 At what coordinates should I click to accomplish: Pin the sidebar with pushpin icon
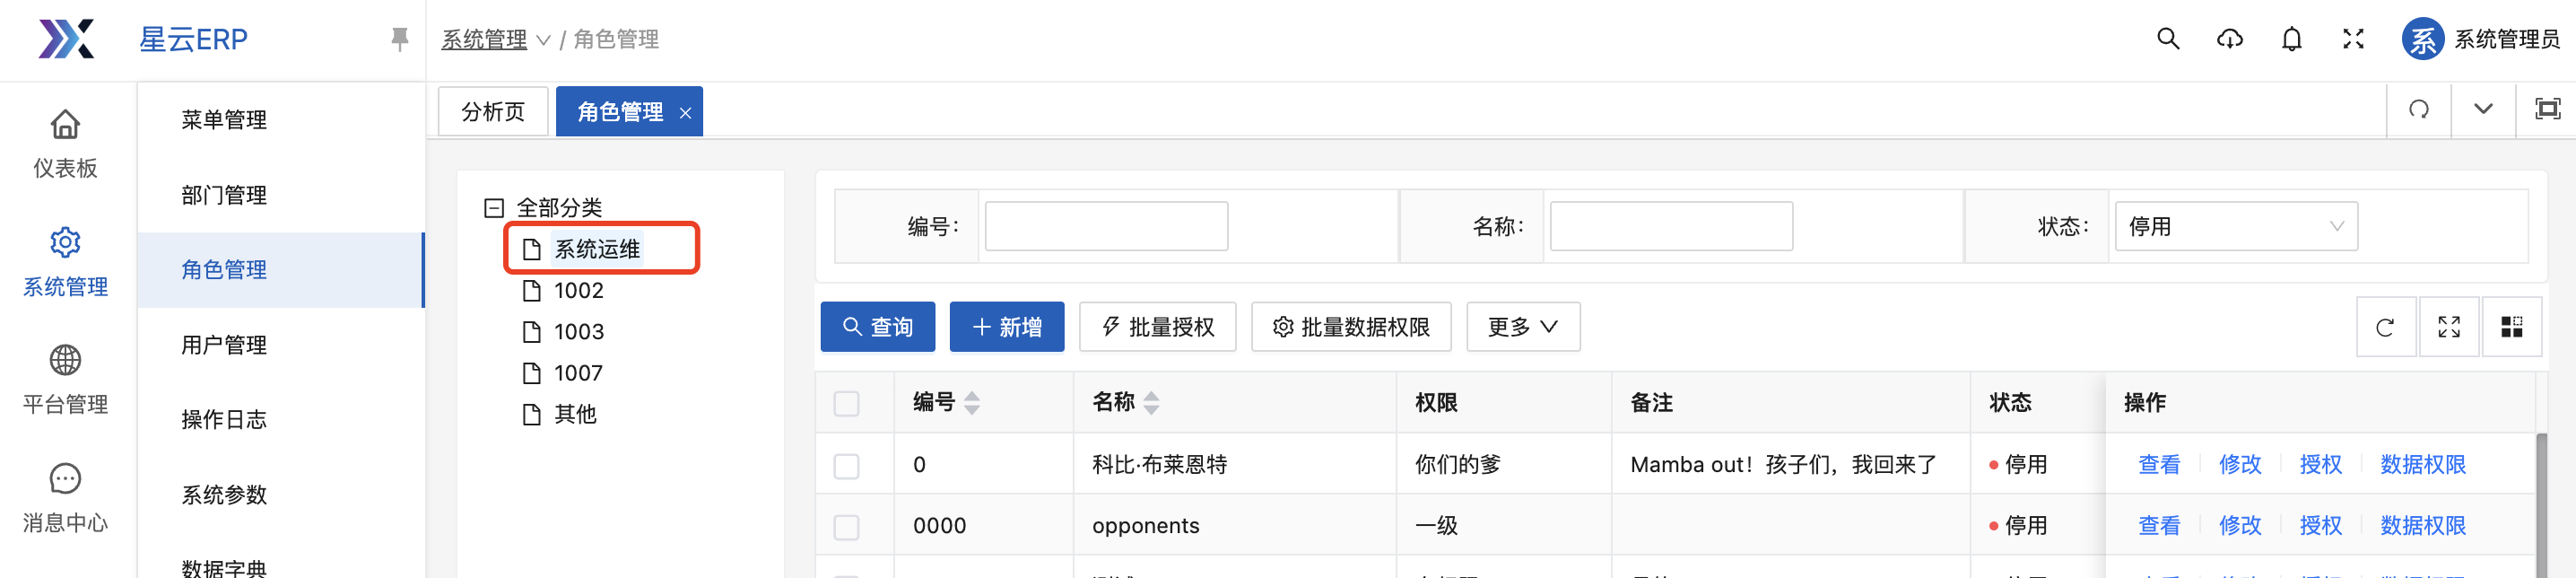click(x=399, y=39)
